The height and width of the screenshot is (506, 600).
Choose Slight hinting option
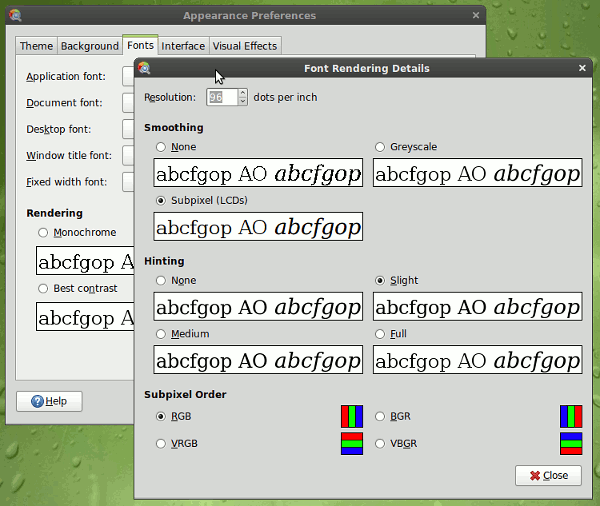tap(380, 281)
